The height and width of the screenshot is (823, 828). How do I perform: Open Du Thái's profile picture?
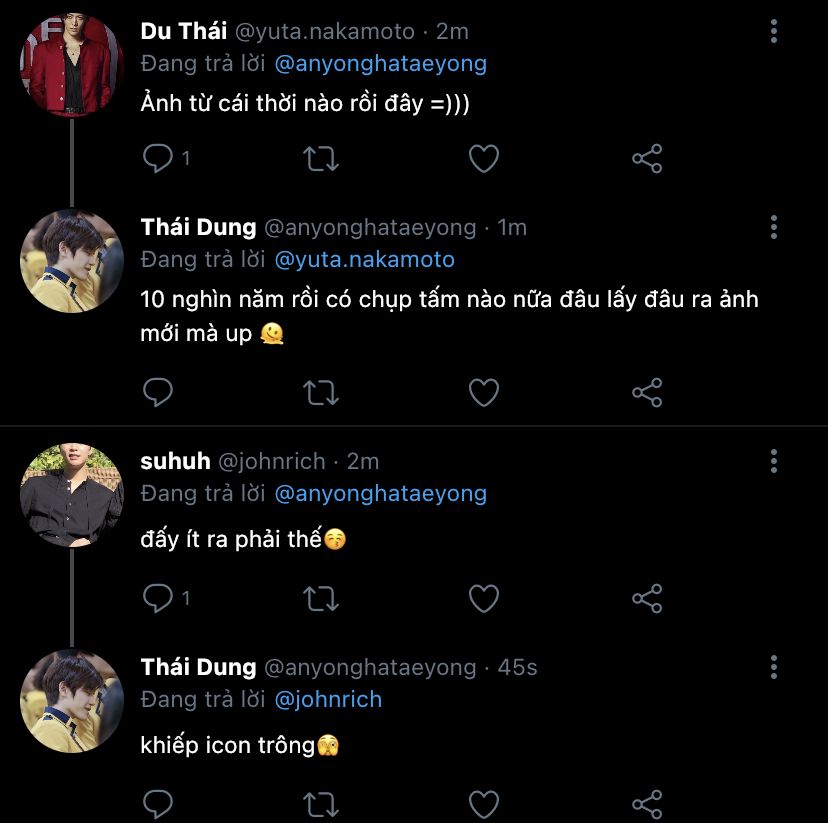[x=72, y=66]
